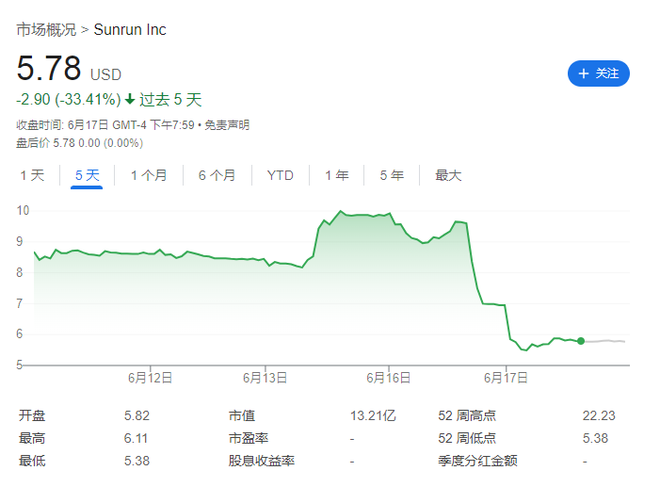The height and width of the screenshot is (487, 660).
Task: Switch to the 6 个月 range
Action: (217, 175)
